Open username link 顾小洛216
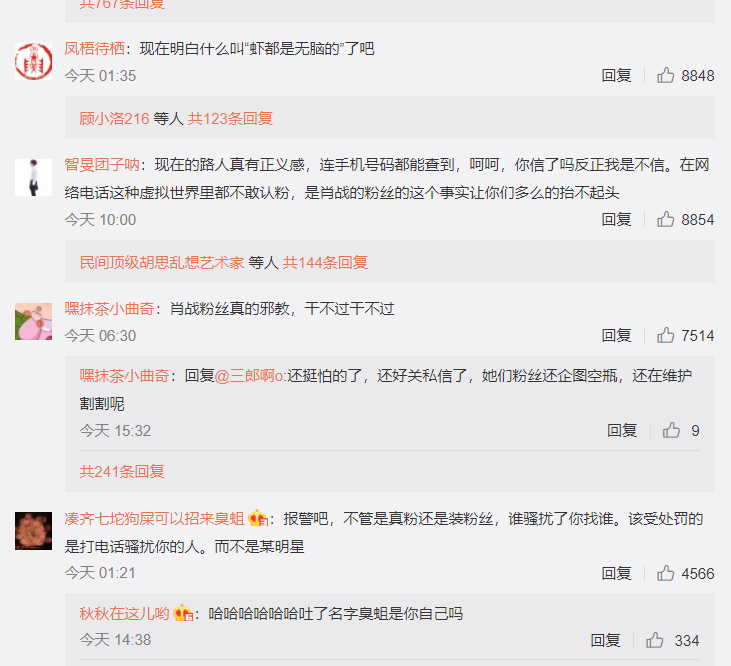The height and width of the screenshot is (666, 731). (x=114, y=118)
